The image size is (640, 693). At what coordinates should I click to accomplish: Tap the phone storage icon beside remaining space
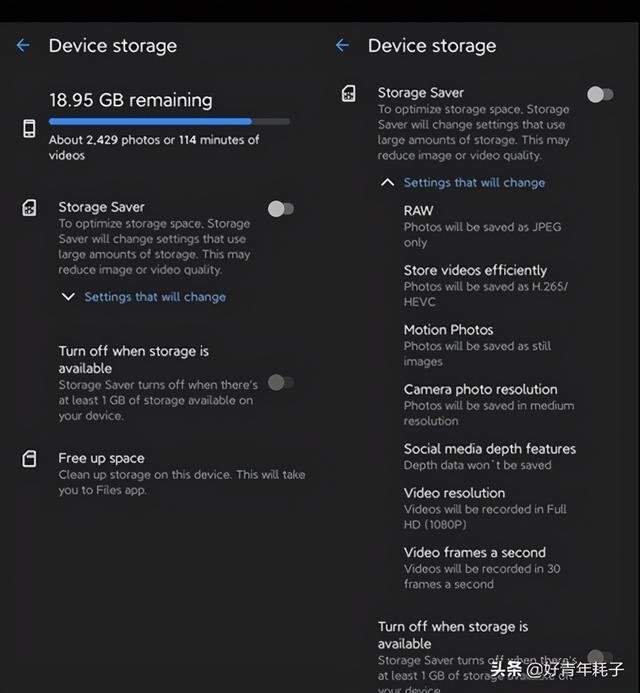(29, 129)
